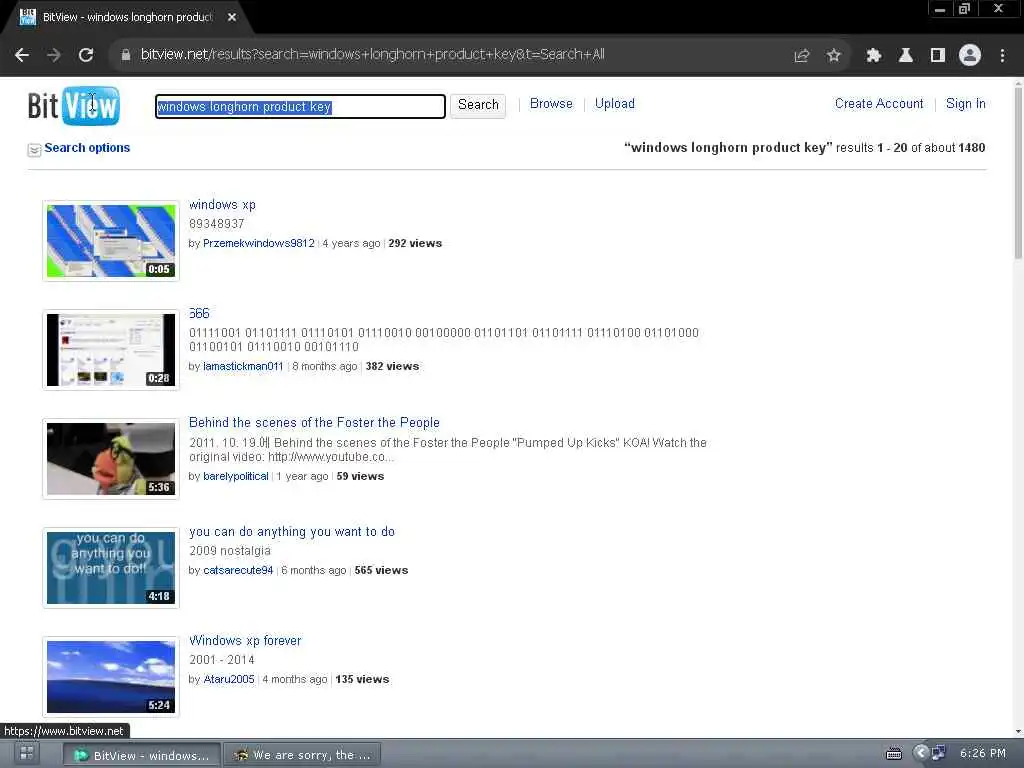Open 'you can do anything you want to do' title
The height and width of the screenshot is (768, 1024).
(x=292, y=532)
